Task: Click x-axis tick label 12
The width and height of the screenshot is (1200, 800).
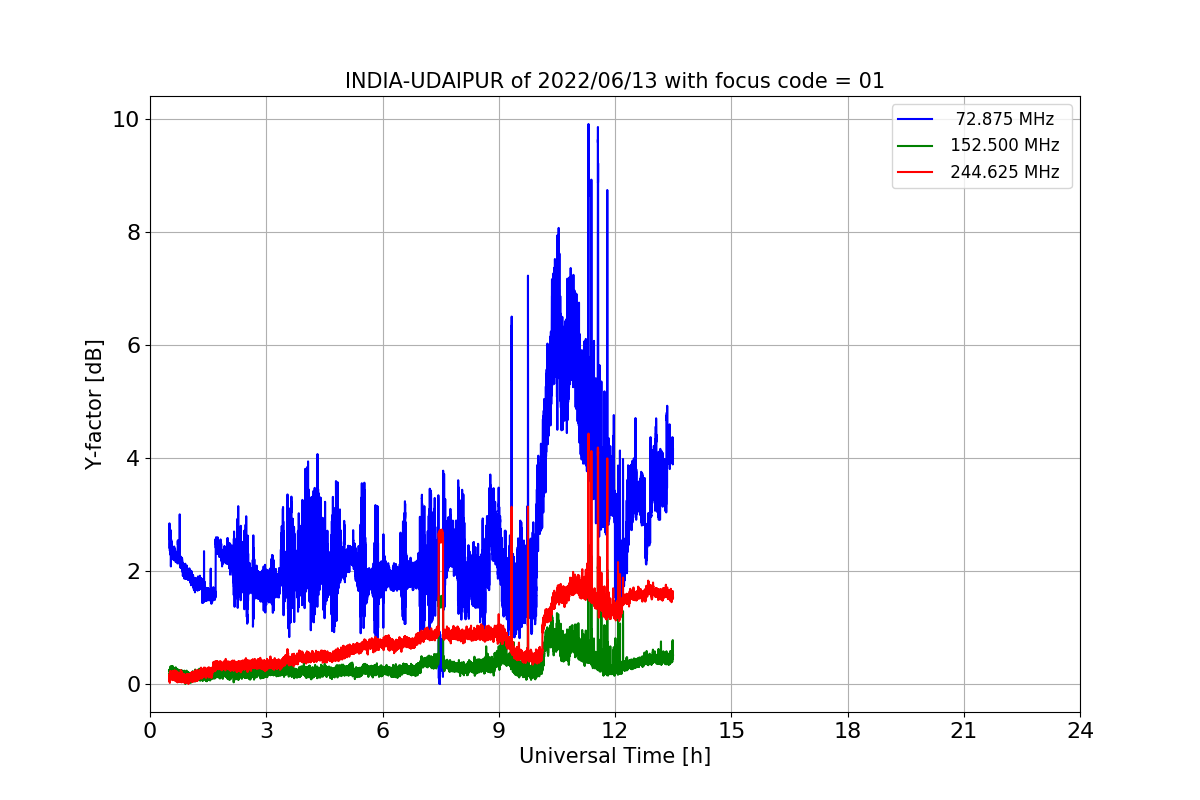Action: pos(615,731)
